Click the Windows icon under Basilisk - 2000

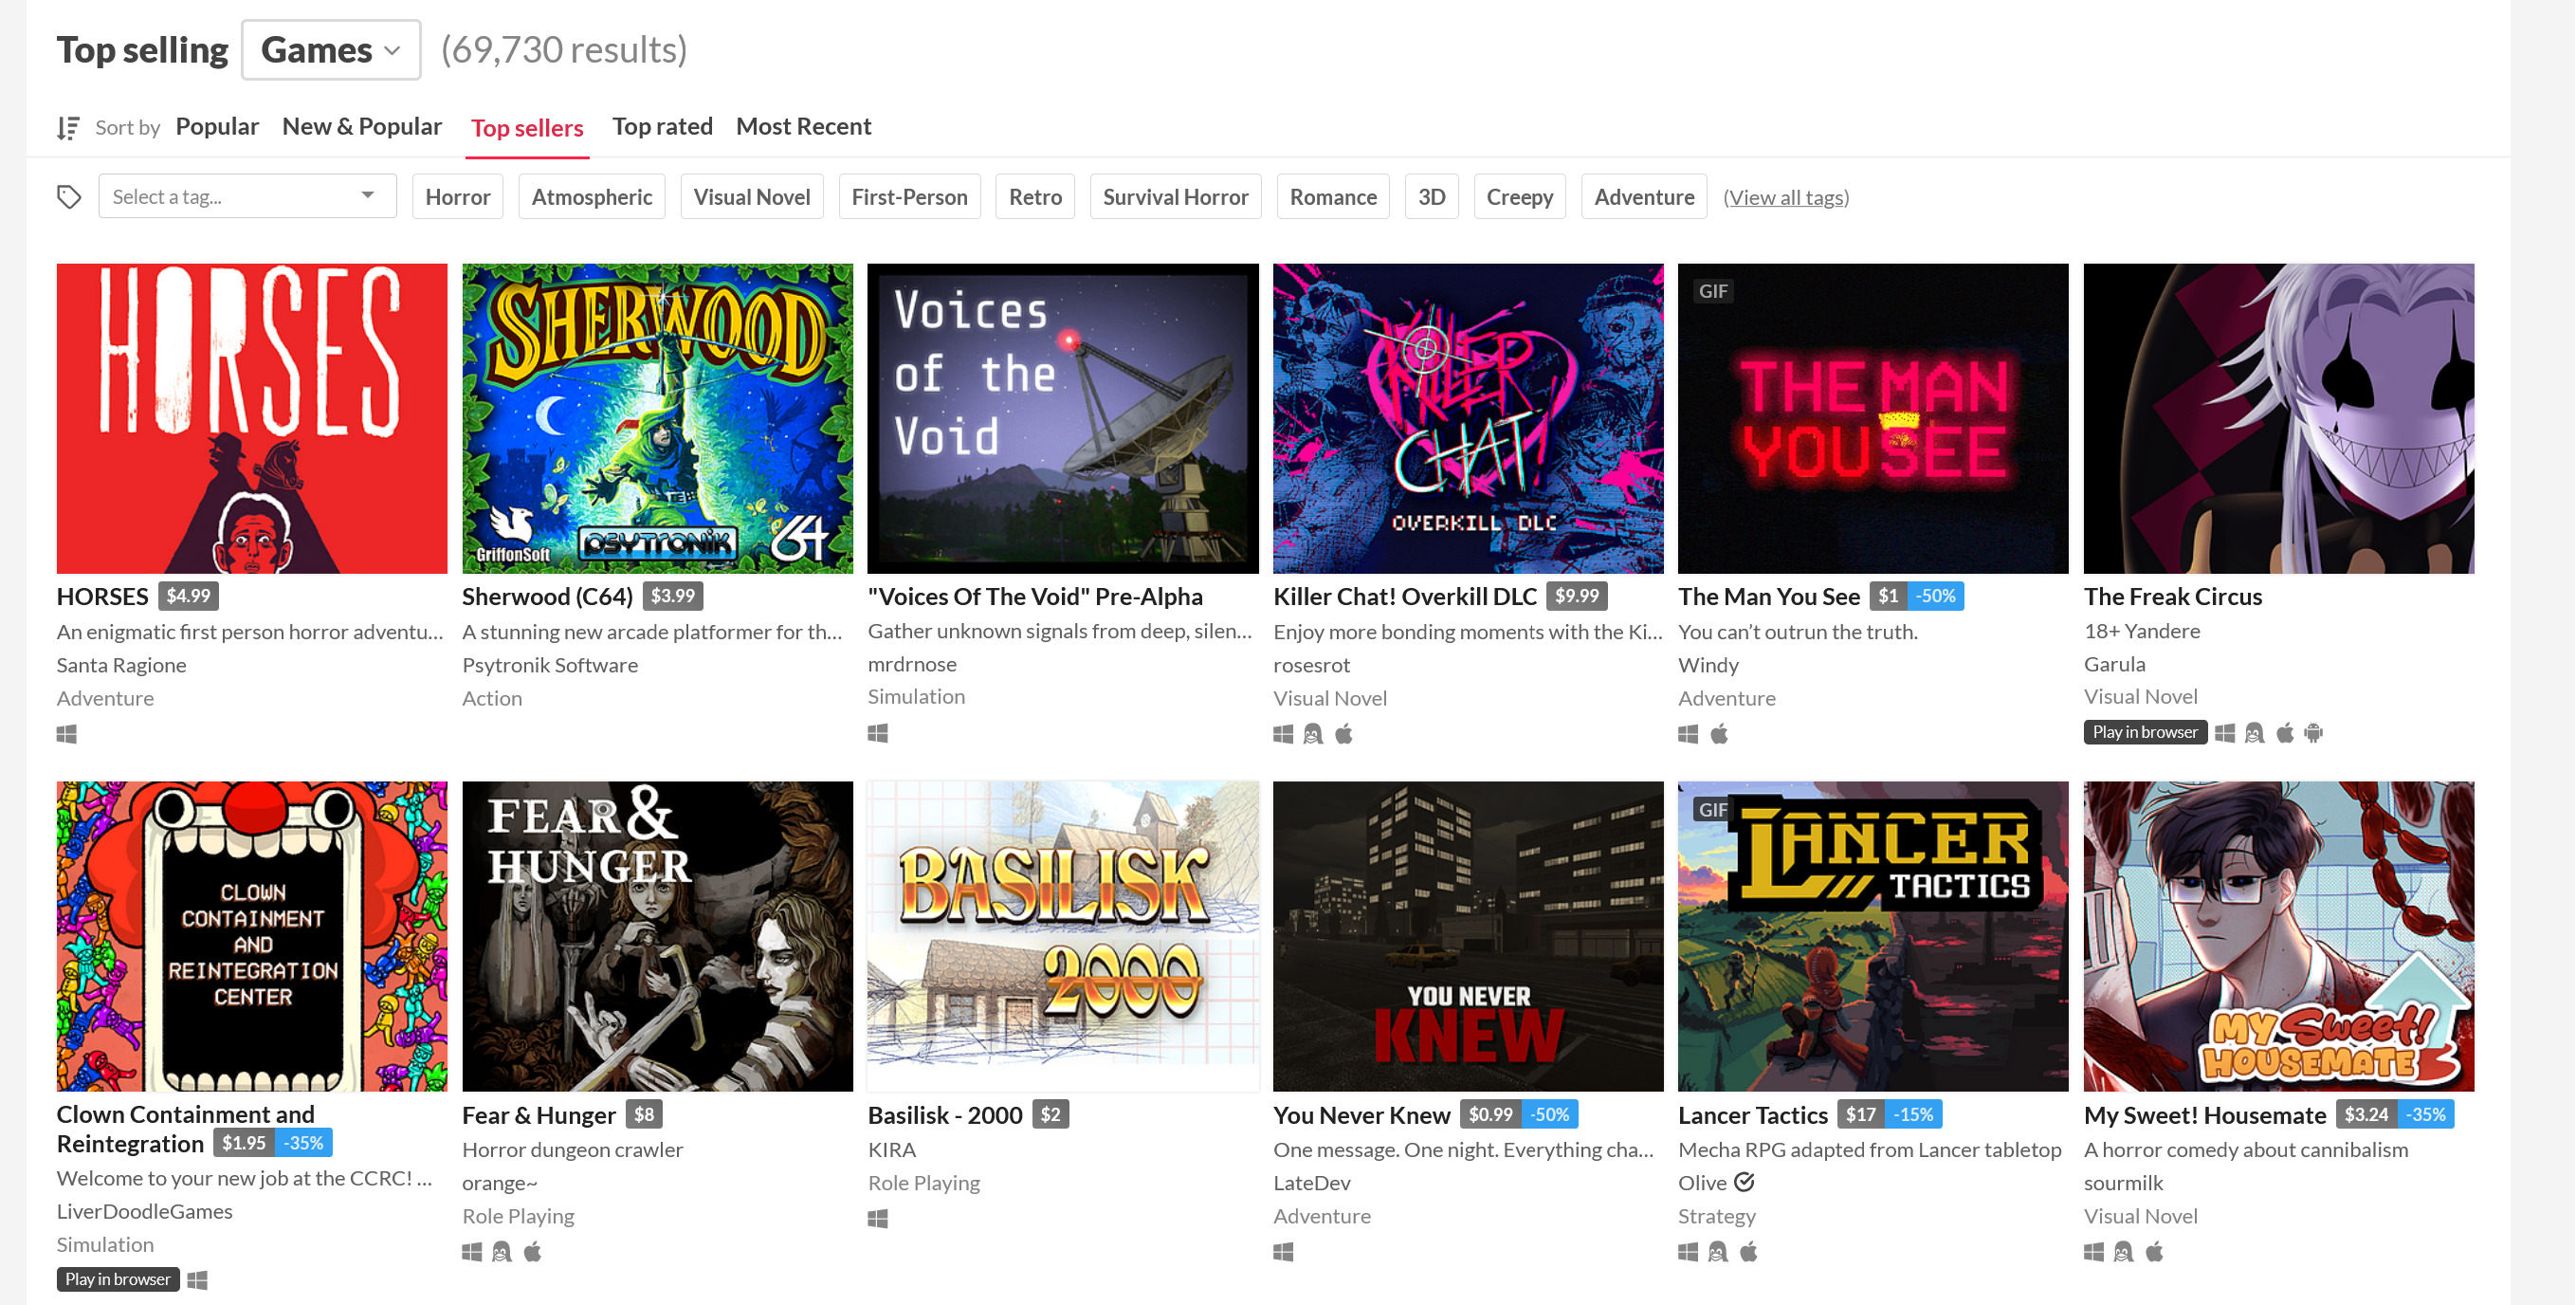tap(878, 1219)
